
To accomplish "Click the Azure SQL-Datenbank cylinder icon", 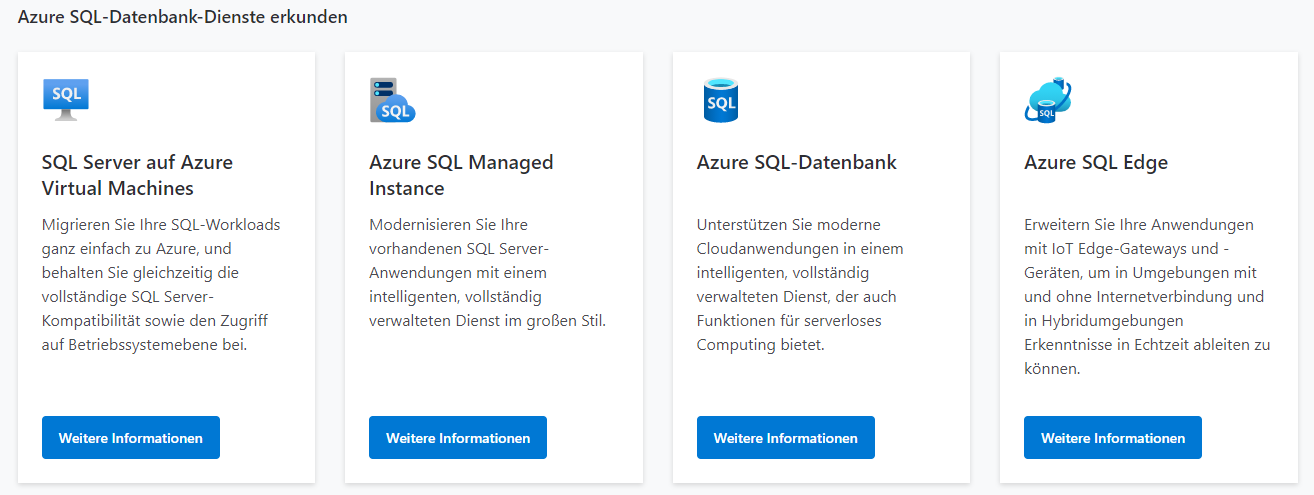I will click(720, 100).
